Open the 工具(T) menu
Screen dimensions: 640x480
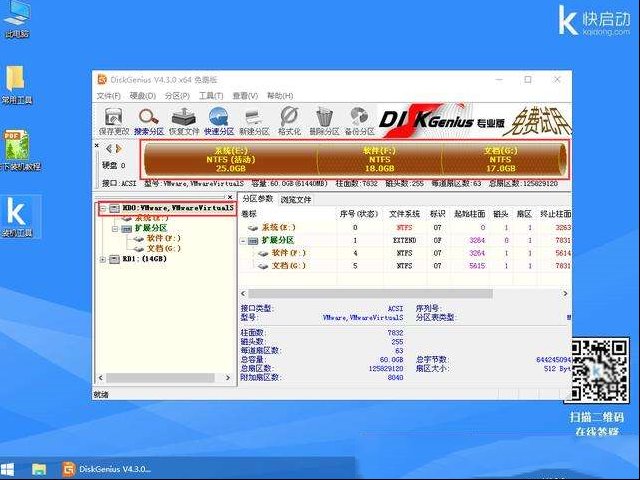click(x=211, y=96)
